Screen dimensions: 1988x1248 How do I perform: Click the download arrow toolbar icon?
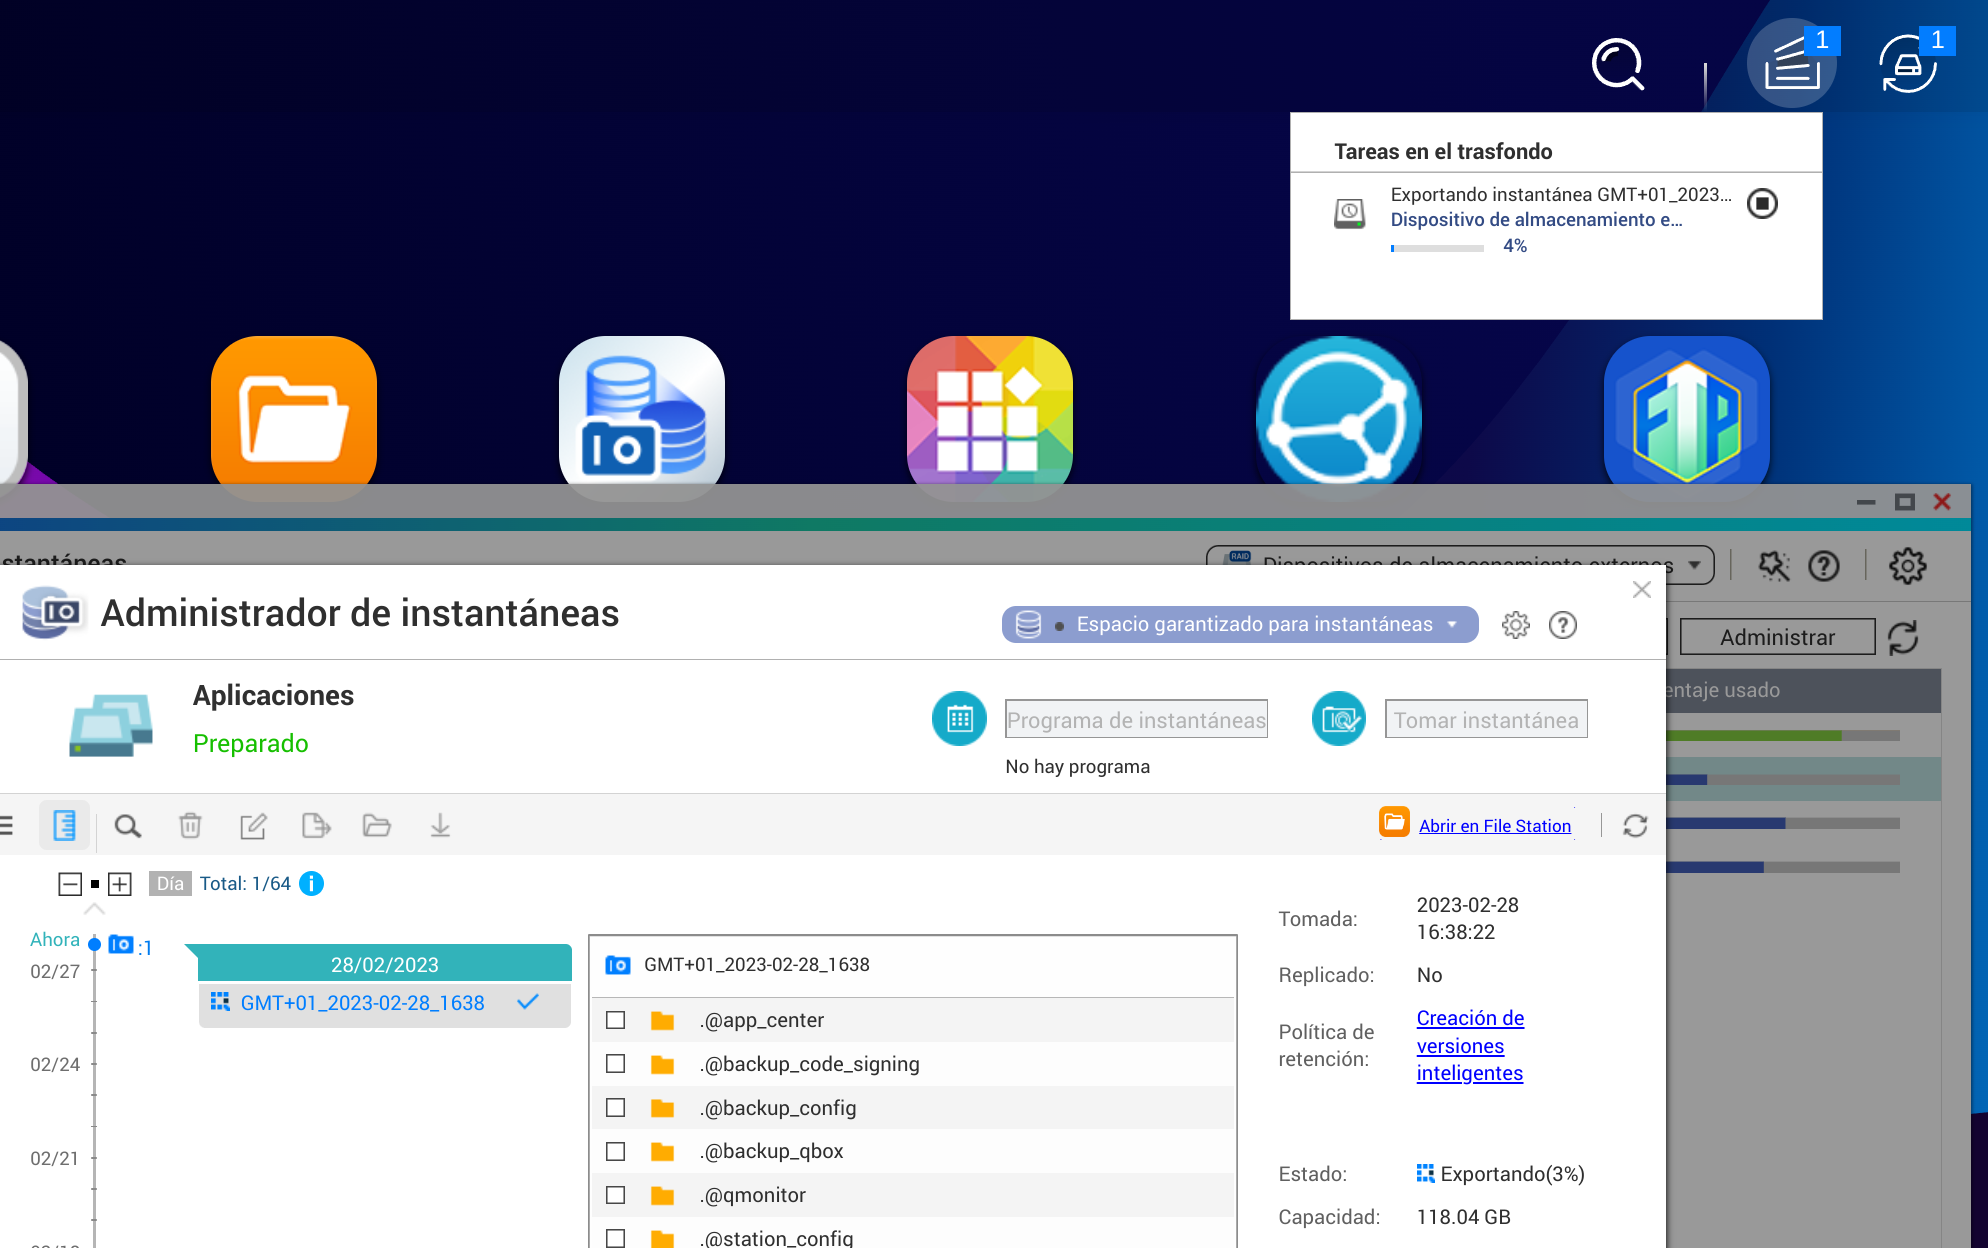(440, 826)
